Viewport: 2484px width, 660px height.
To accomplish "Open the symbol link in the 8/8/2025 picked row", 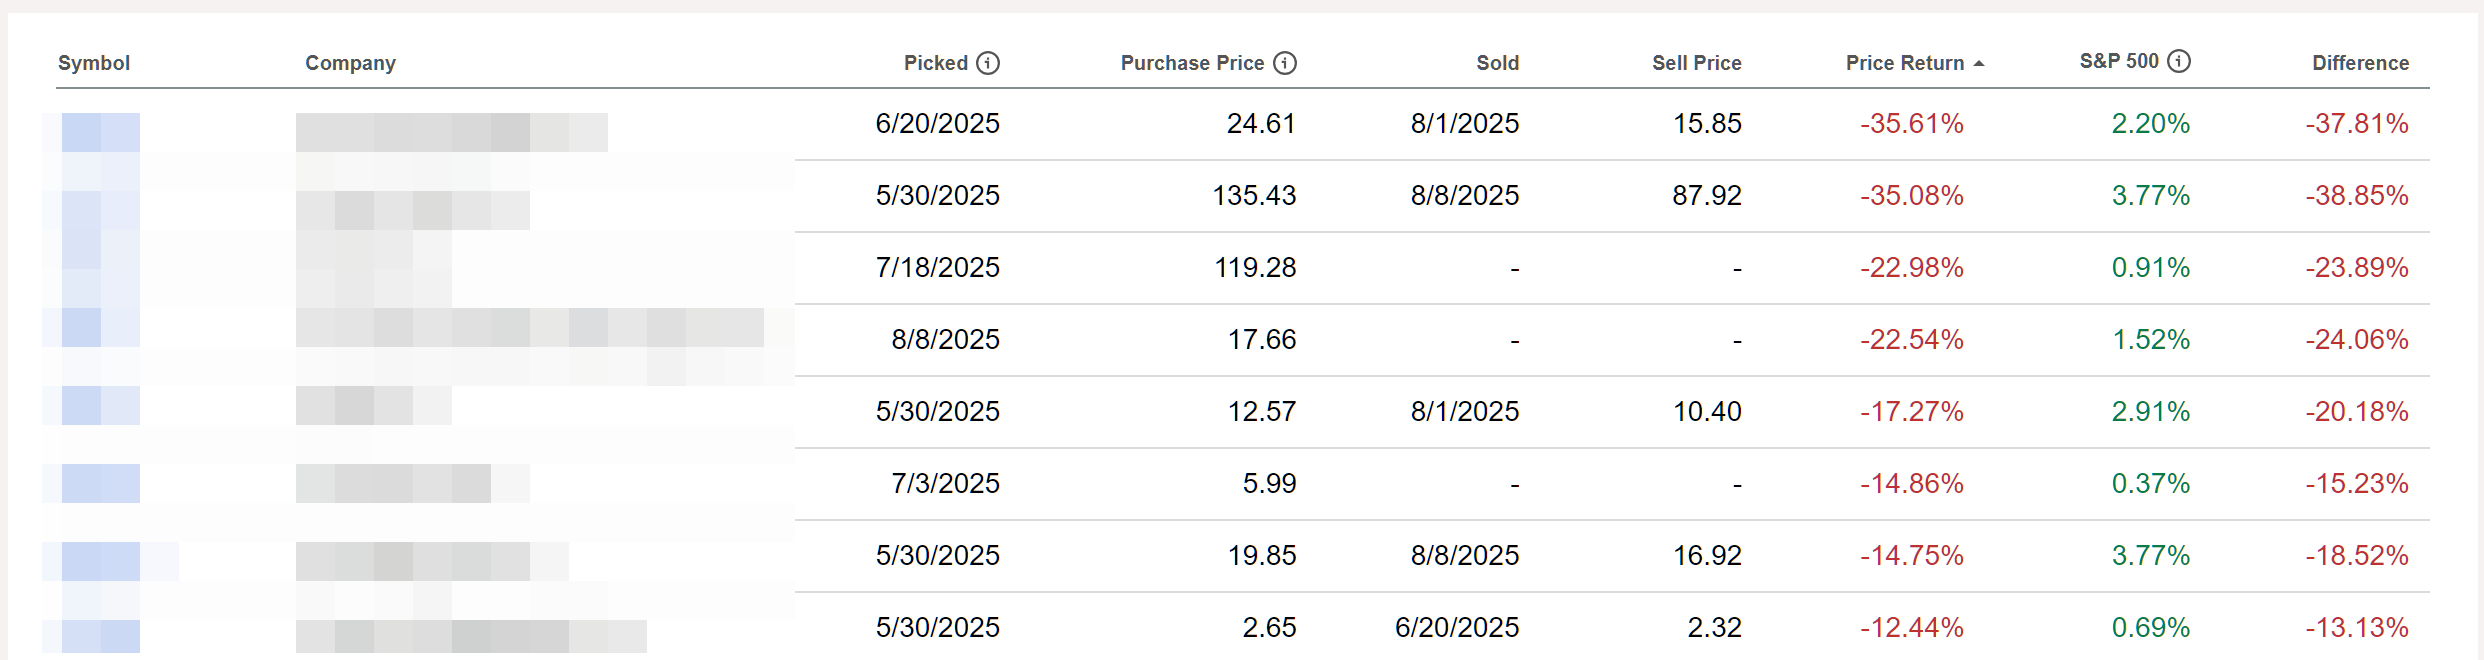I will pyautogui.click(x=100, y=327).
